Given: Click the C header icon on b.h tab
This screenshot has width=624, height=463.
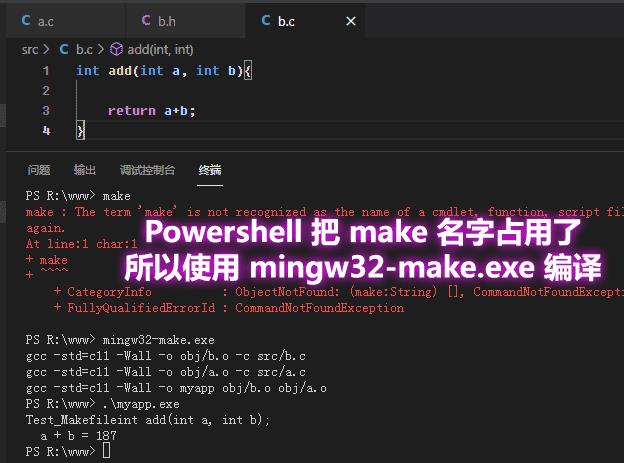Looking at the screenshot, I should [x=146, y=20].
